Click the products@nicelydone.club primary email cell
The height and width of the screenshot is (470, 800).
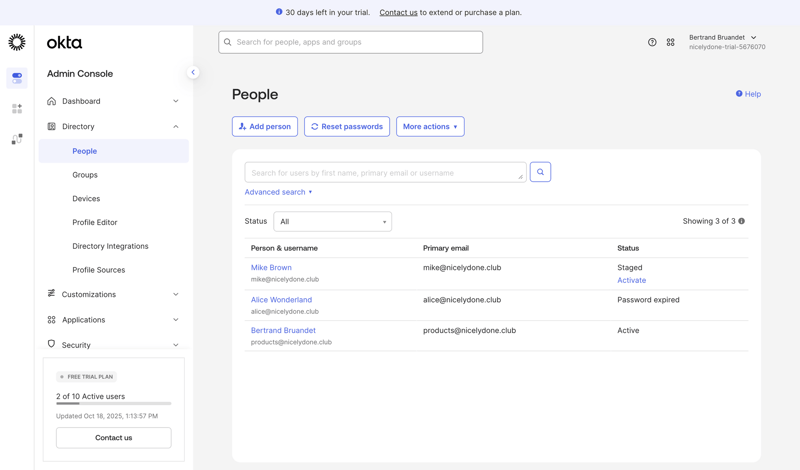tap(469, 330)
